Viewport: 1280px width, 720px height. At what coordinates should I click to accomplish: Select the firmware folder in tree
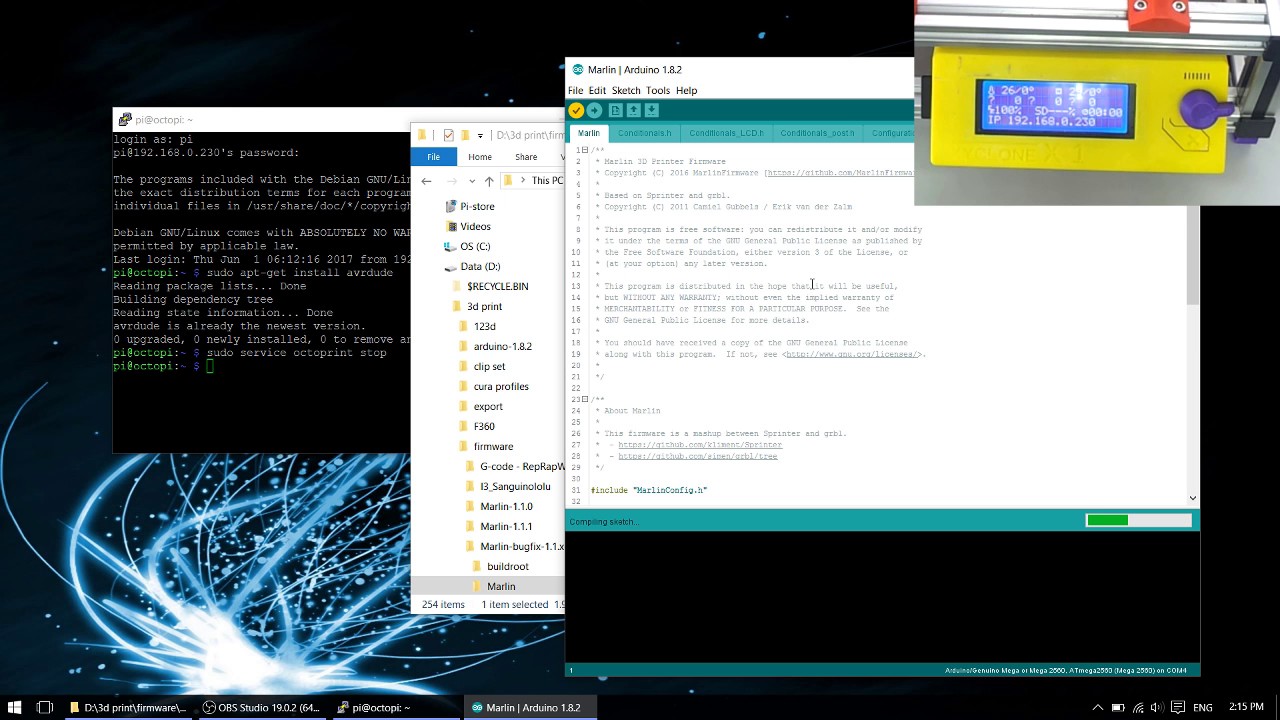[493, 446]
